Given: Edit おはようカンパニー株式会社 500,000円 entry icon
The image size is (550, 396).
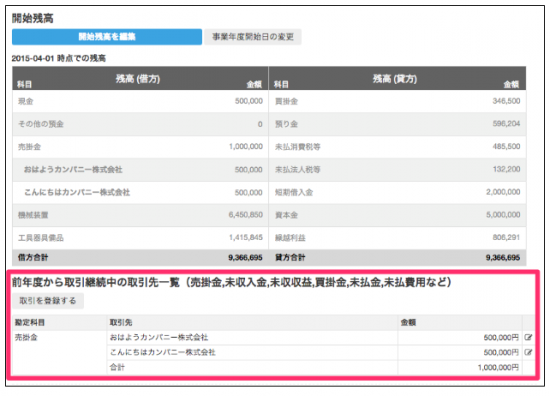Looking at the screenshot, I should click(528, 337).
